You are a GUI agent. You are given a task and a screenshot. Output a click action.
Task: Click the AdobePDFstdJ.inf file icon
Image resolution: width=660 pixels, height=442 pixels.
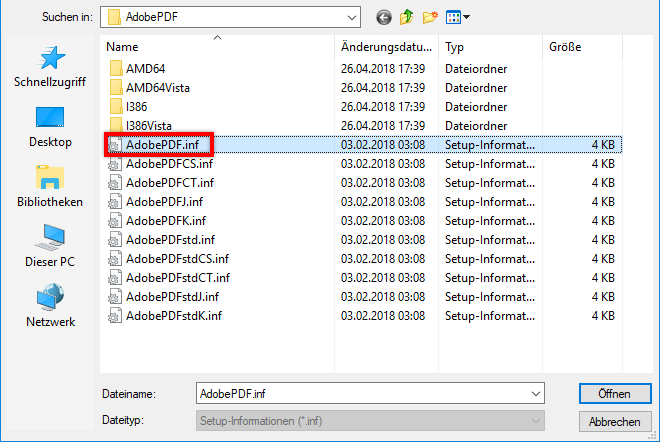[x=114, y=297]
